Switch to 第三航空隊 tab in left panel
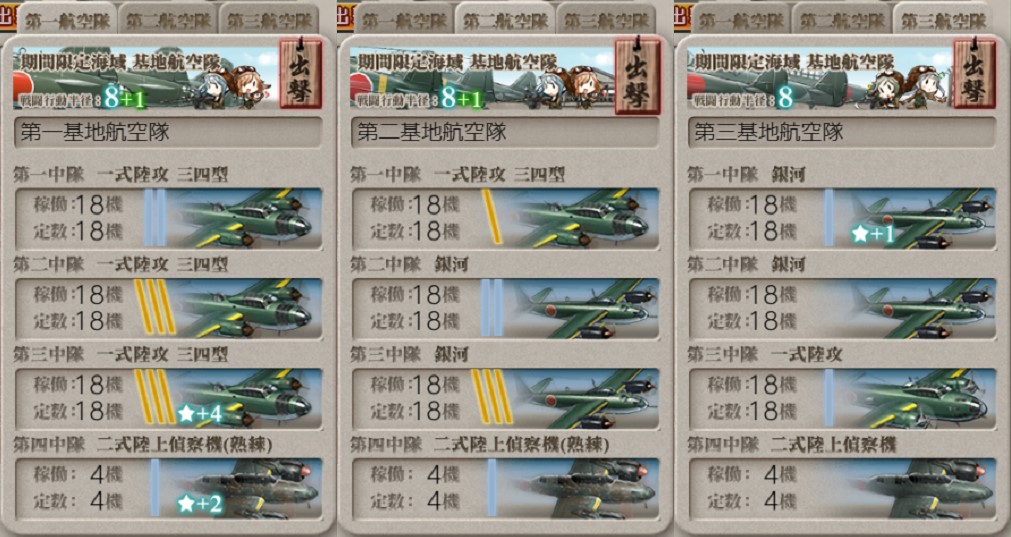Screen dimensions: 1011x537 [x=270, y=20]
